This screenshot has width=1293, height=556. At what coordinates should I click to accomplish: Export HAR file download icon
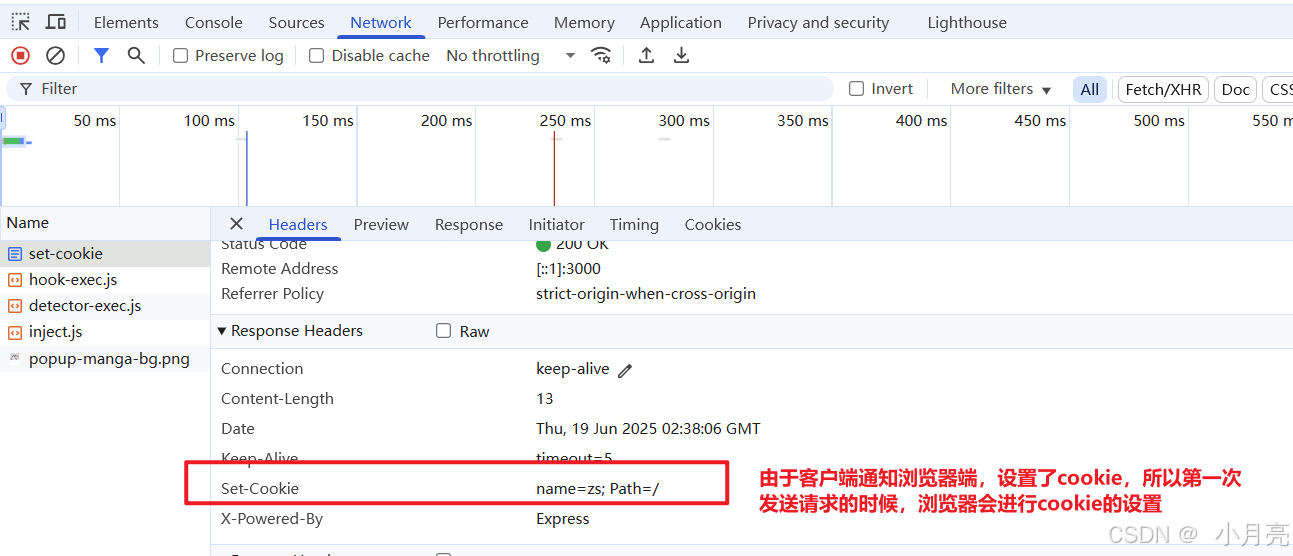coord(681,56)
